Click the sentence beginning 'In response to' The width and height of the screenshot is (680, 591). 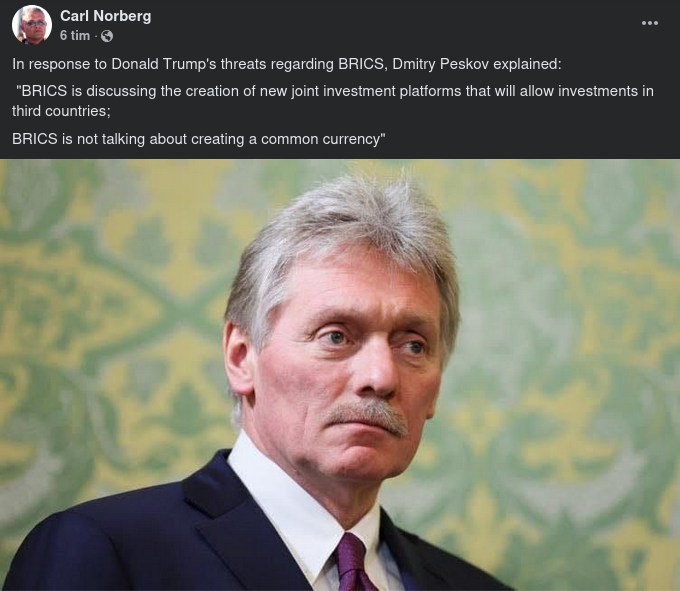coord(287,64)
